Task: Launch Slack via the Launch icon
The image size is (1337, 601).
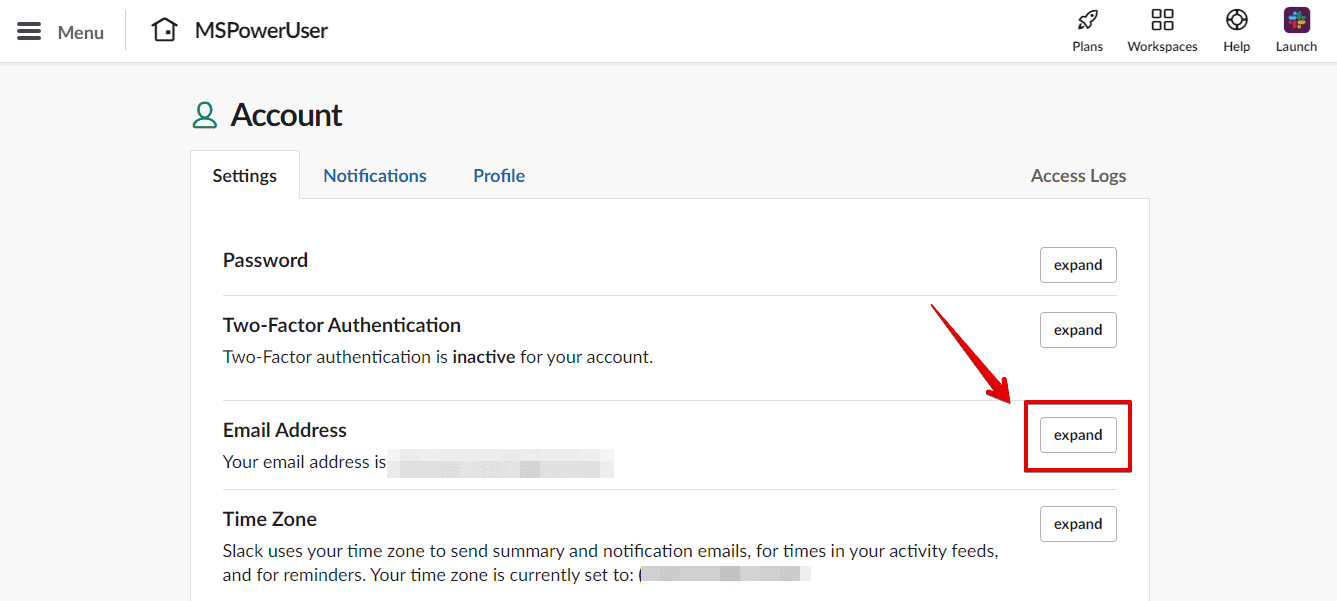Action: (x=1297, y=20)
